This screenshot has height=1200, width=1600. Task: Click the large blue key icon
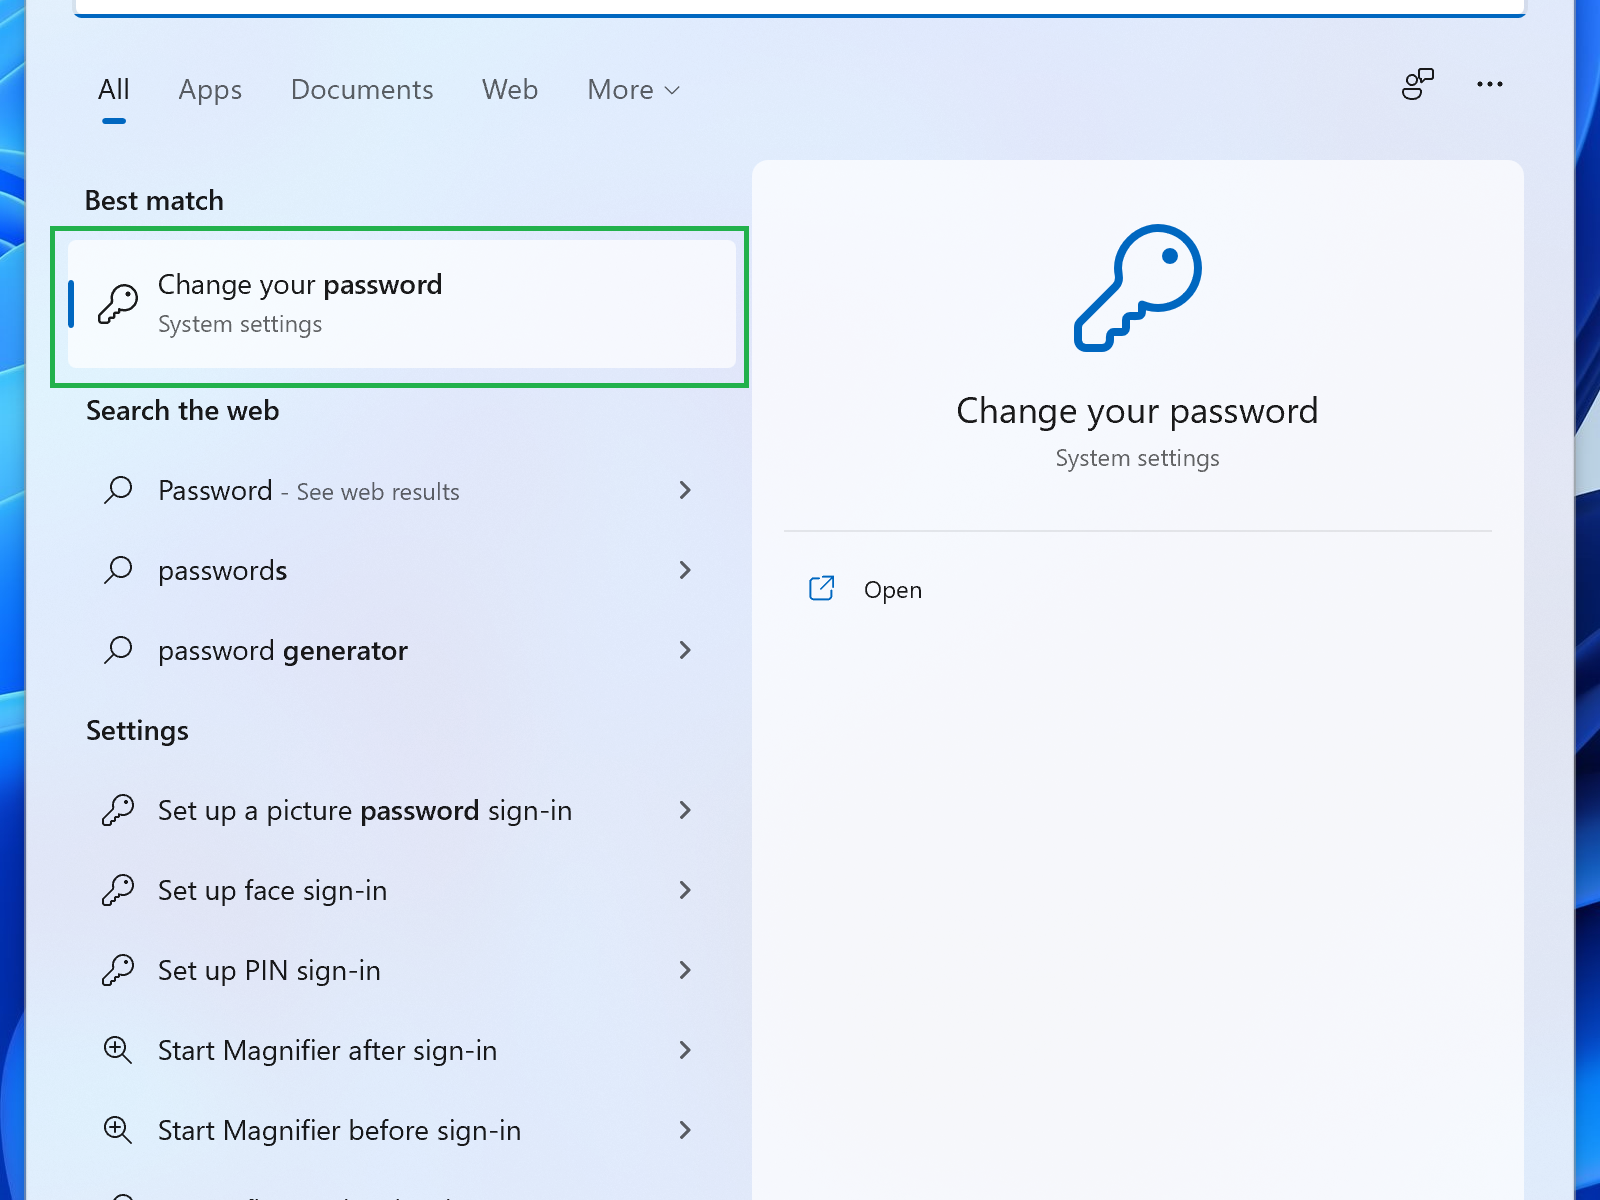(x=1137, y=288)
